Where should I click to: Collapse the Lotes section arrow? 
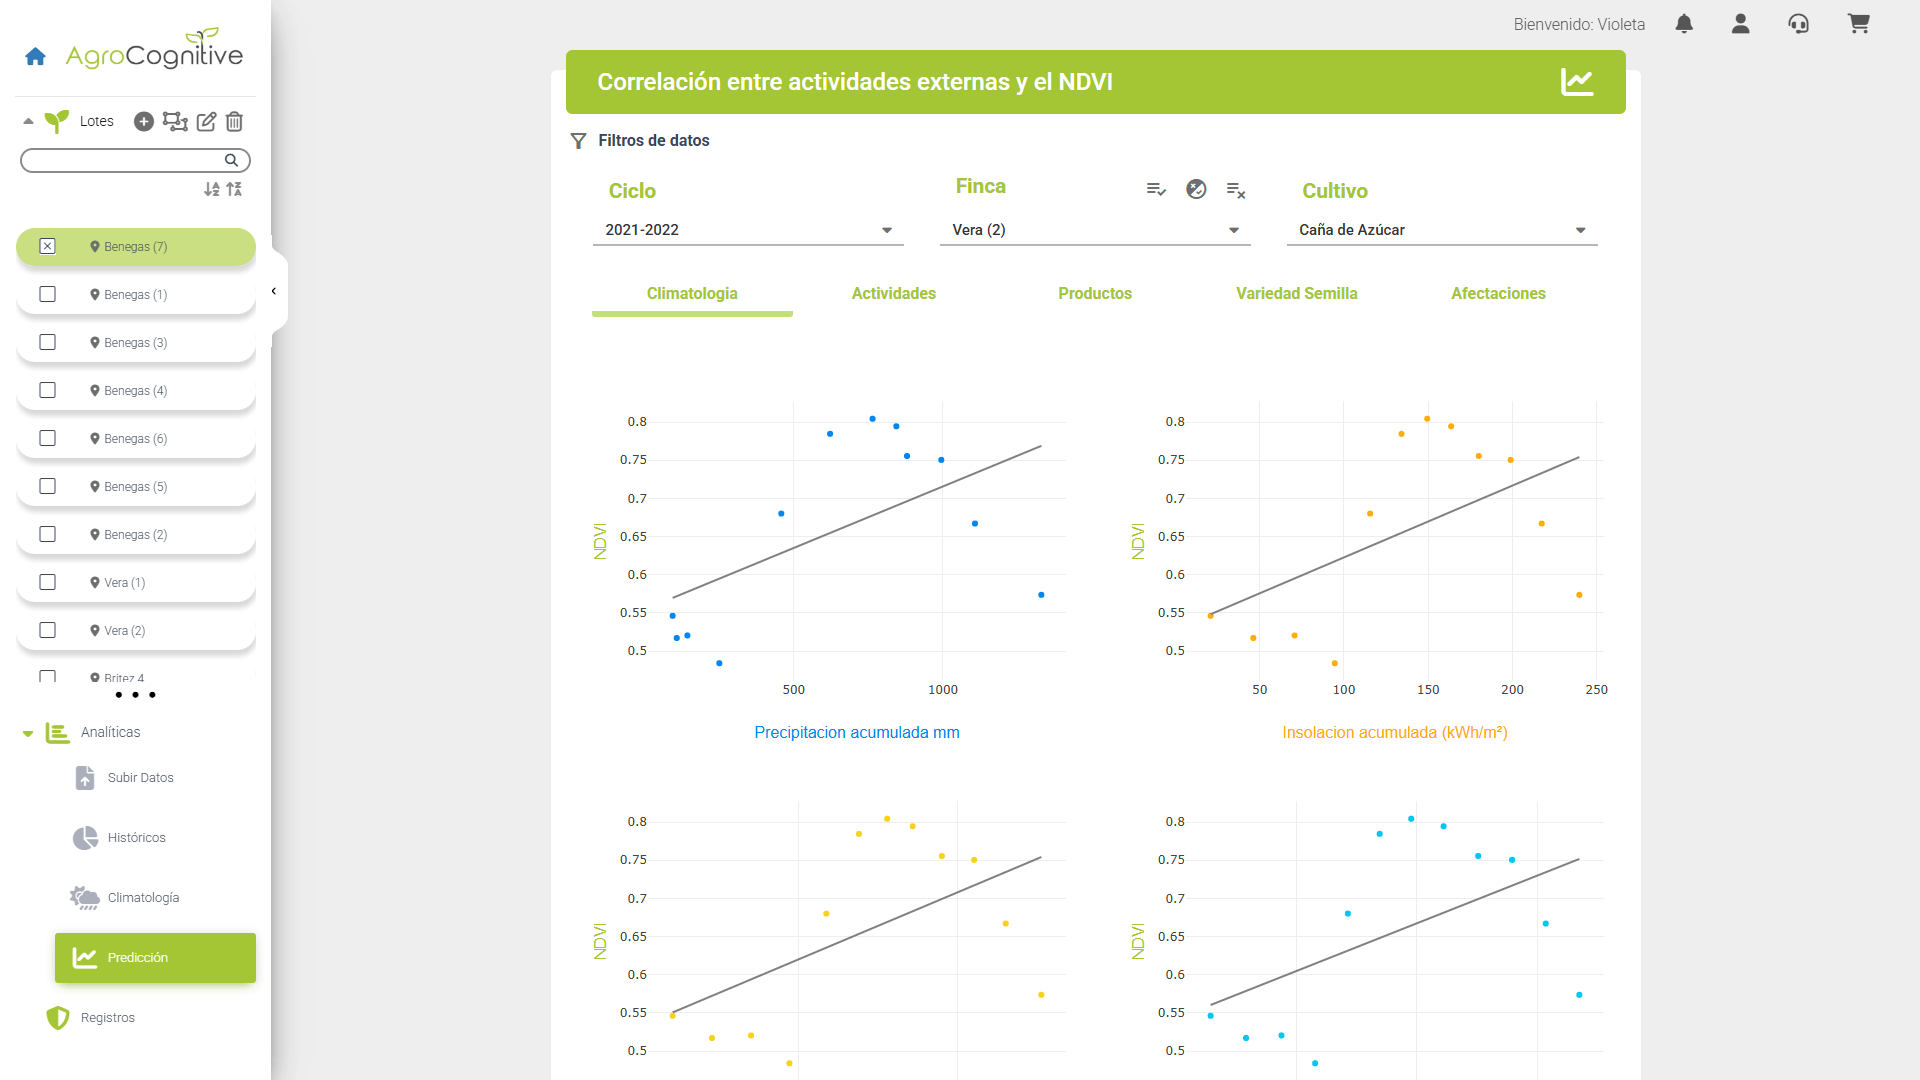tap(28, 121)
